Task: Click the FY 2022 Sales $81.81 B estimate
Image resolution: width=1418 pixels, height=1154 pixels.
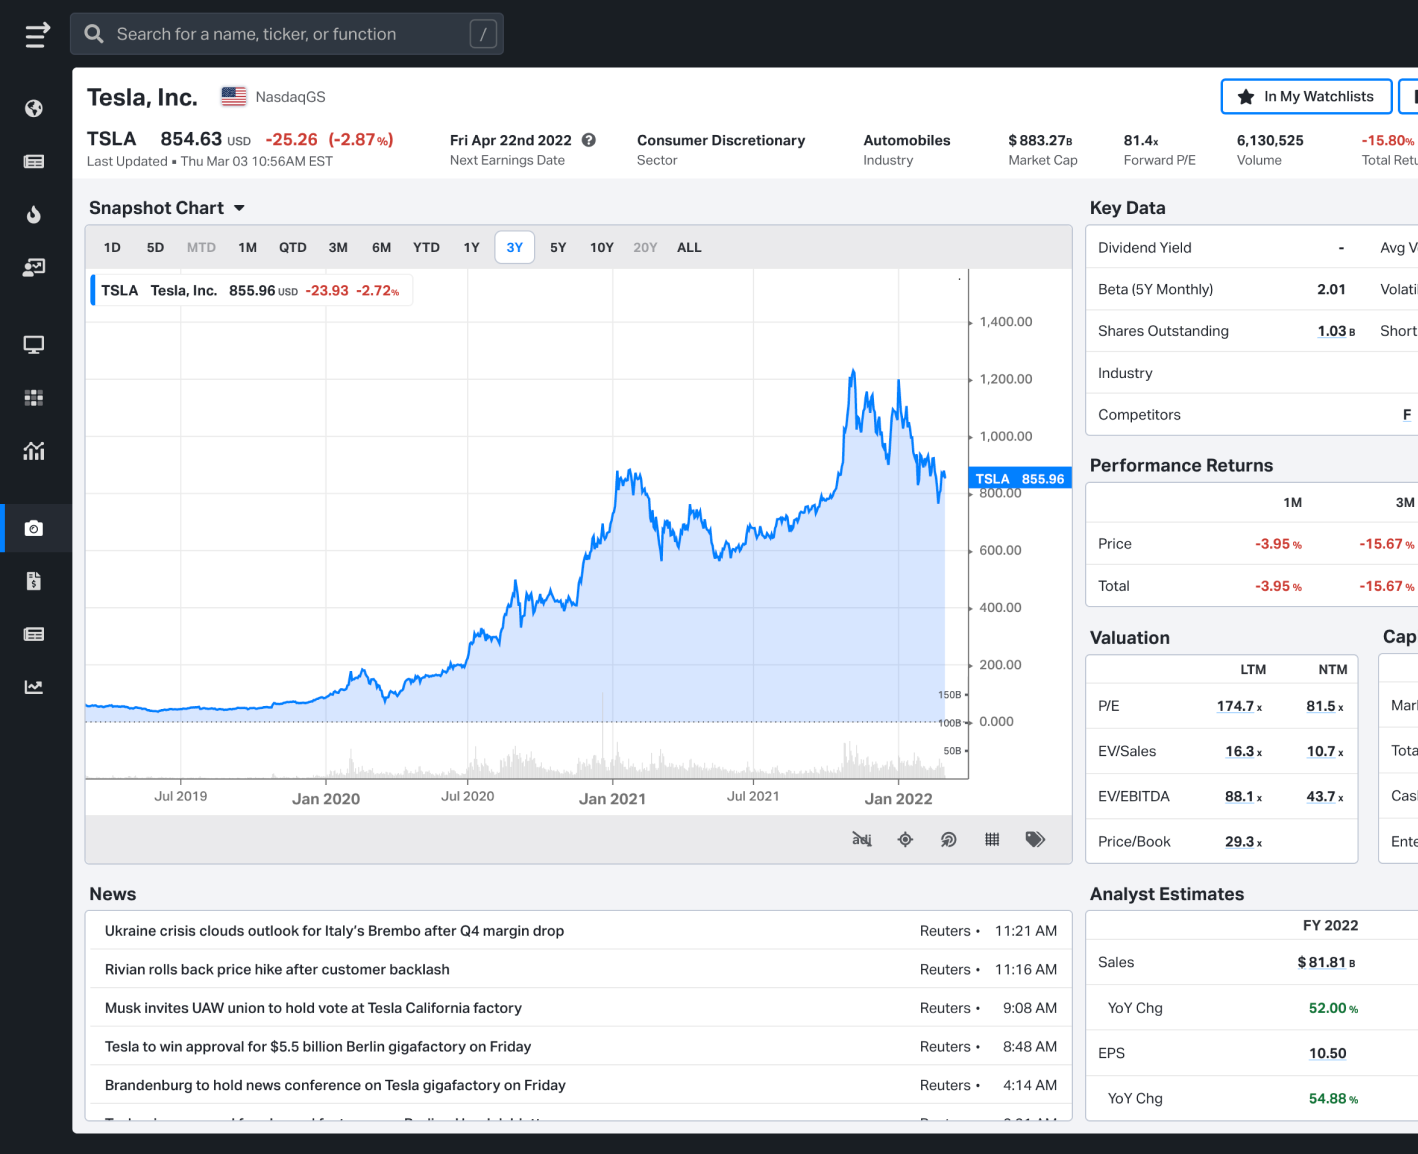Action: [1326, 962]
